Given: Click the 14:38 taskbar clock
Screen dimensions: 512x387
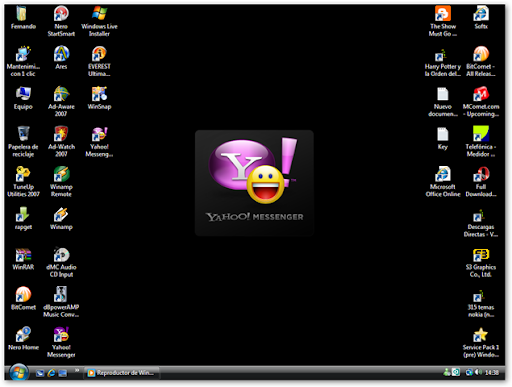Looking at the screenshot, I should (492, 373).
